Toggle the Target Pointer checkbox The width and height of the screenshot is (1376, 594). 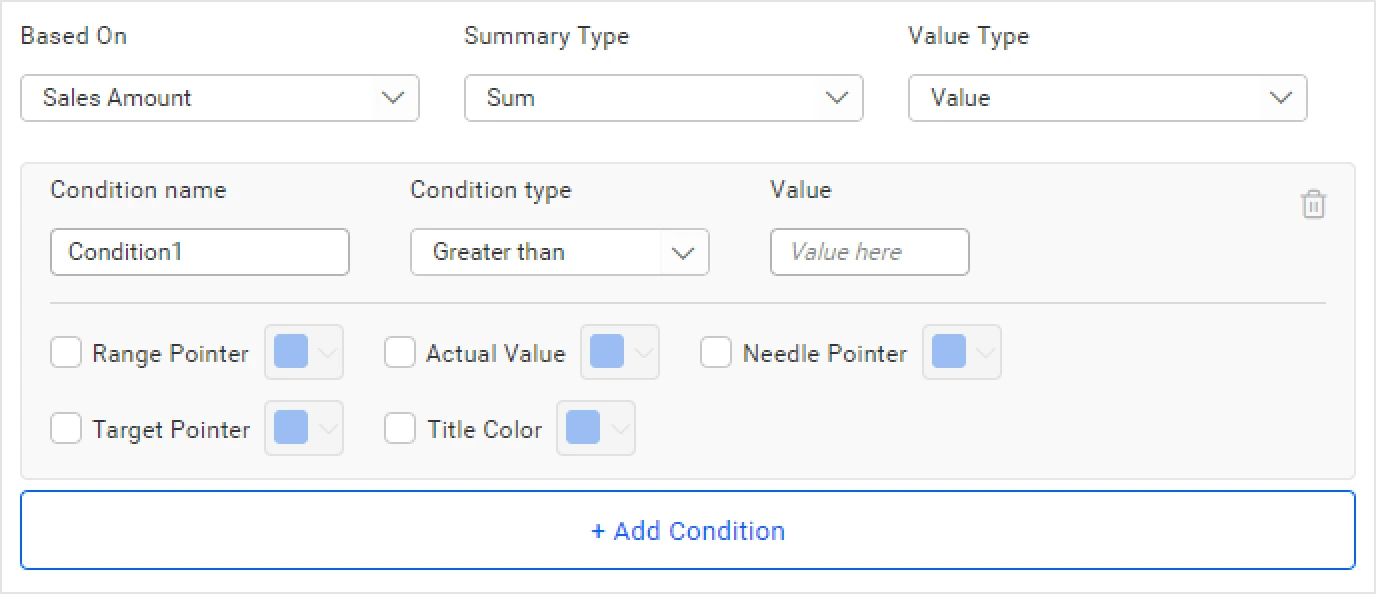tap(66, 429)
